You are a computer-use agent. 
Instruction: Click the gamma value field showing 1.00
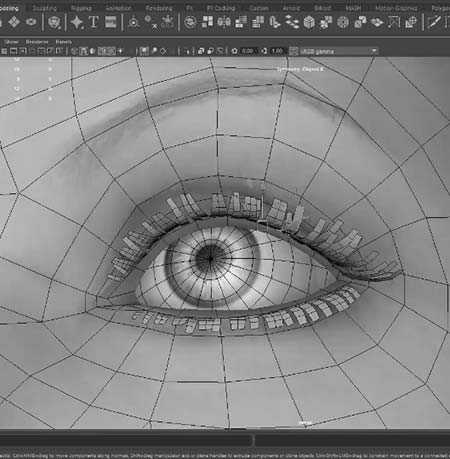pos(277,51)
